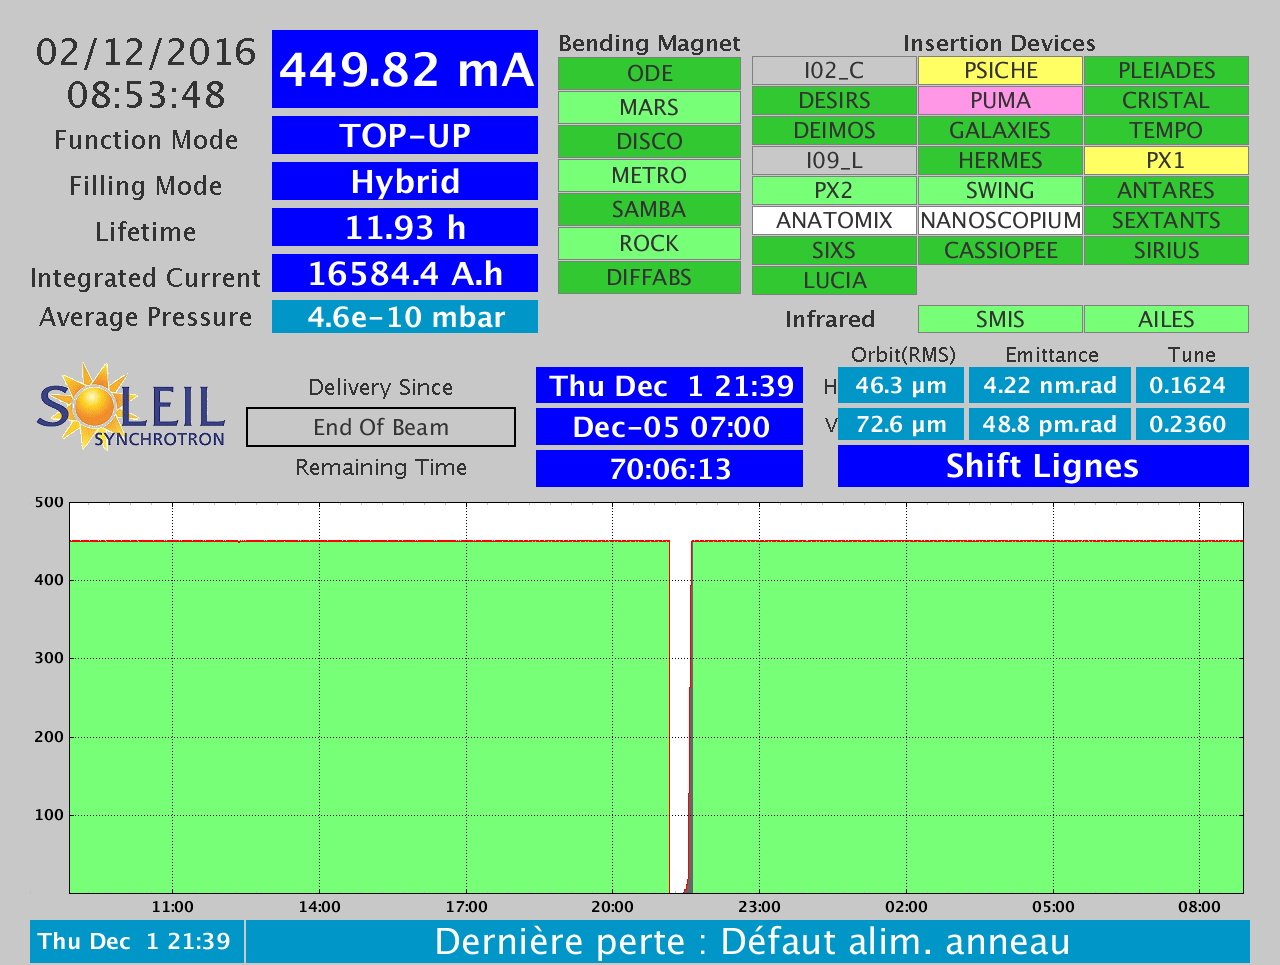Select the 4.6e-10 mbar pressure value

coord(405,317)
